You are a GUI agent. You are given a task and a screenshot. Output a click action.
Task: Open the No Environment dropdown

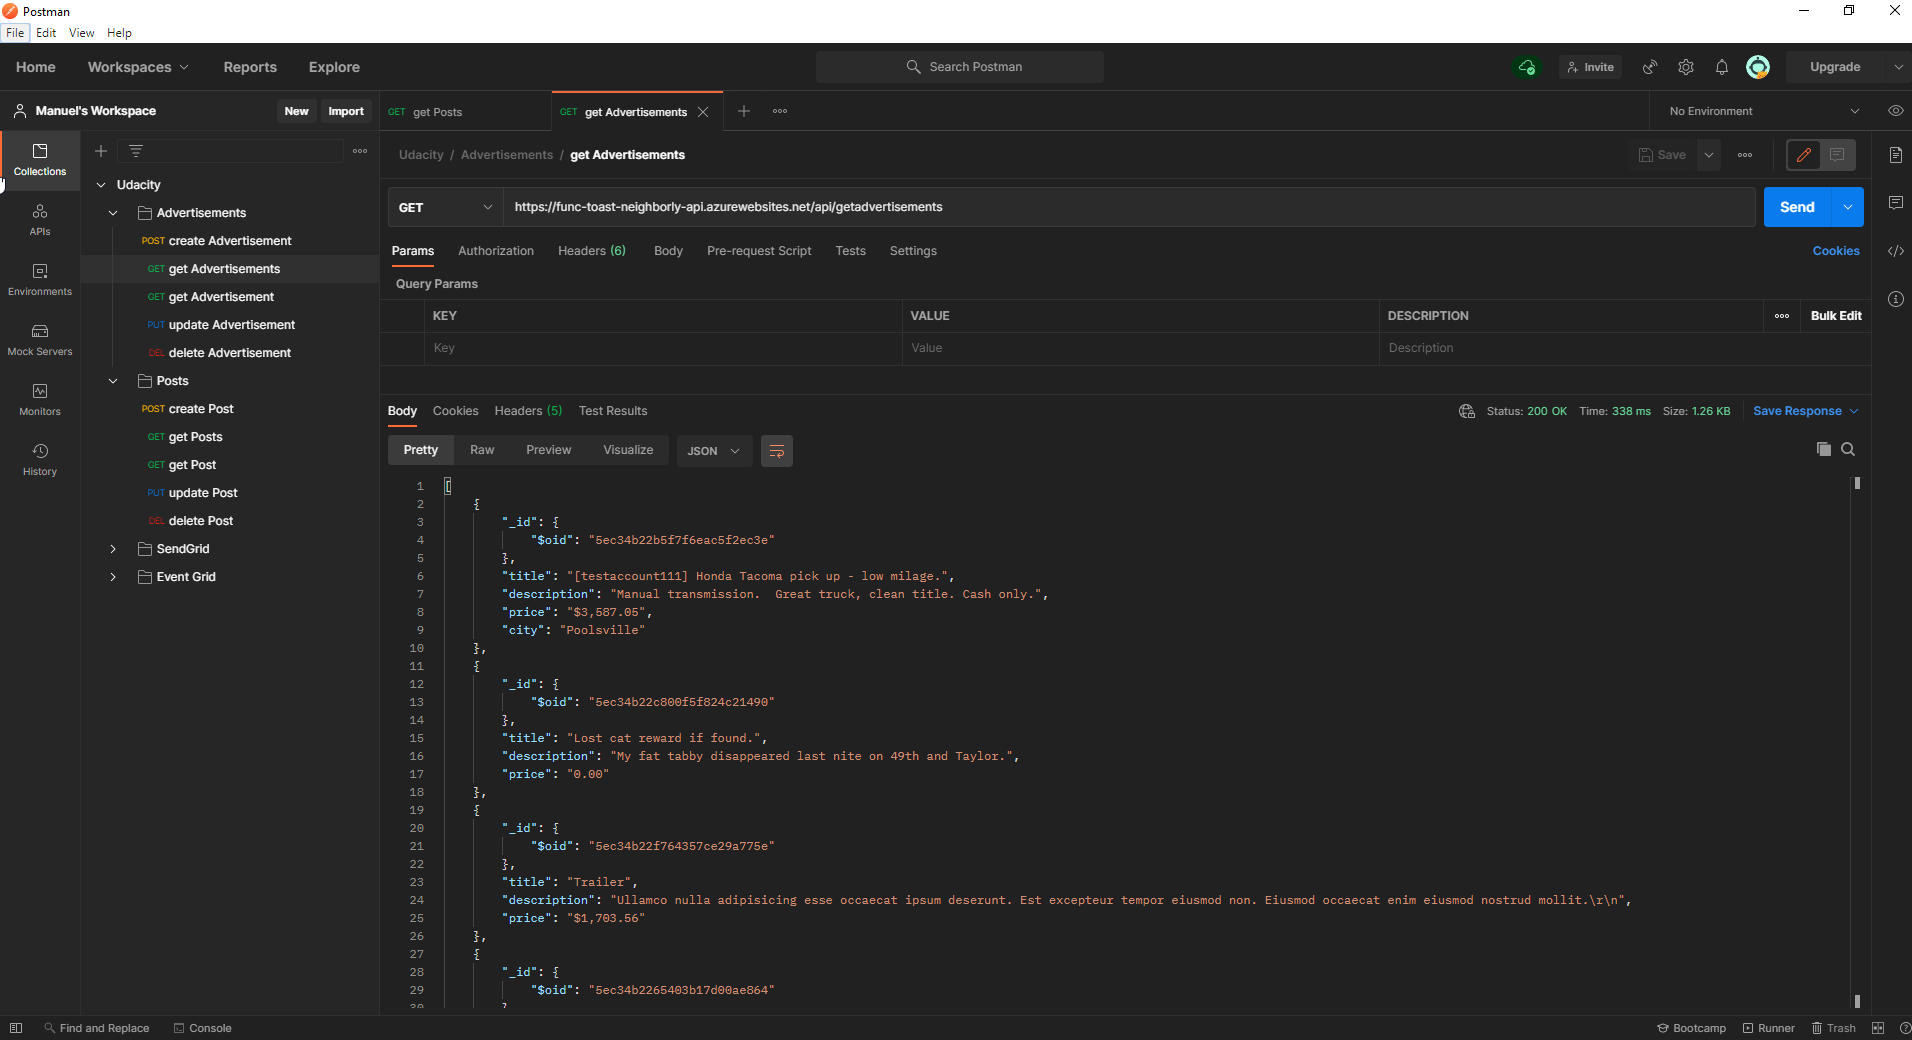click(1763, 111)
